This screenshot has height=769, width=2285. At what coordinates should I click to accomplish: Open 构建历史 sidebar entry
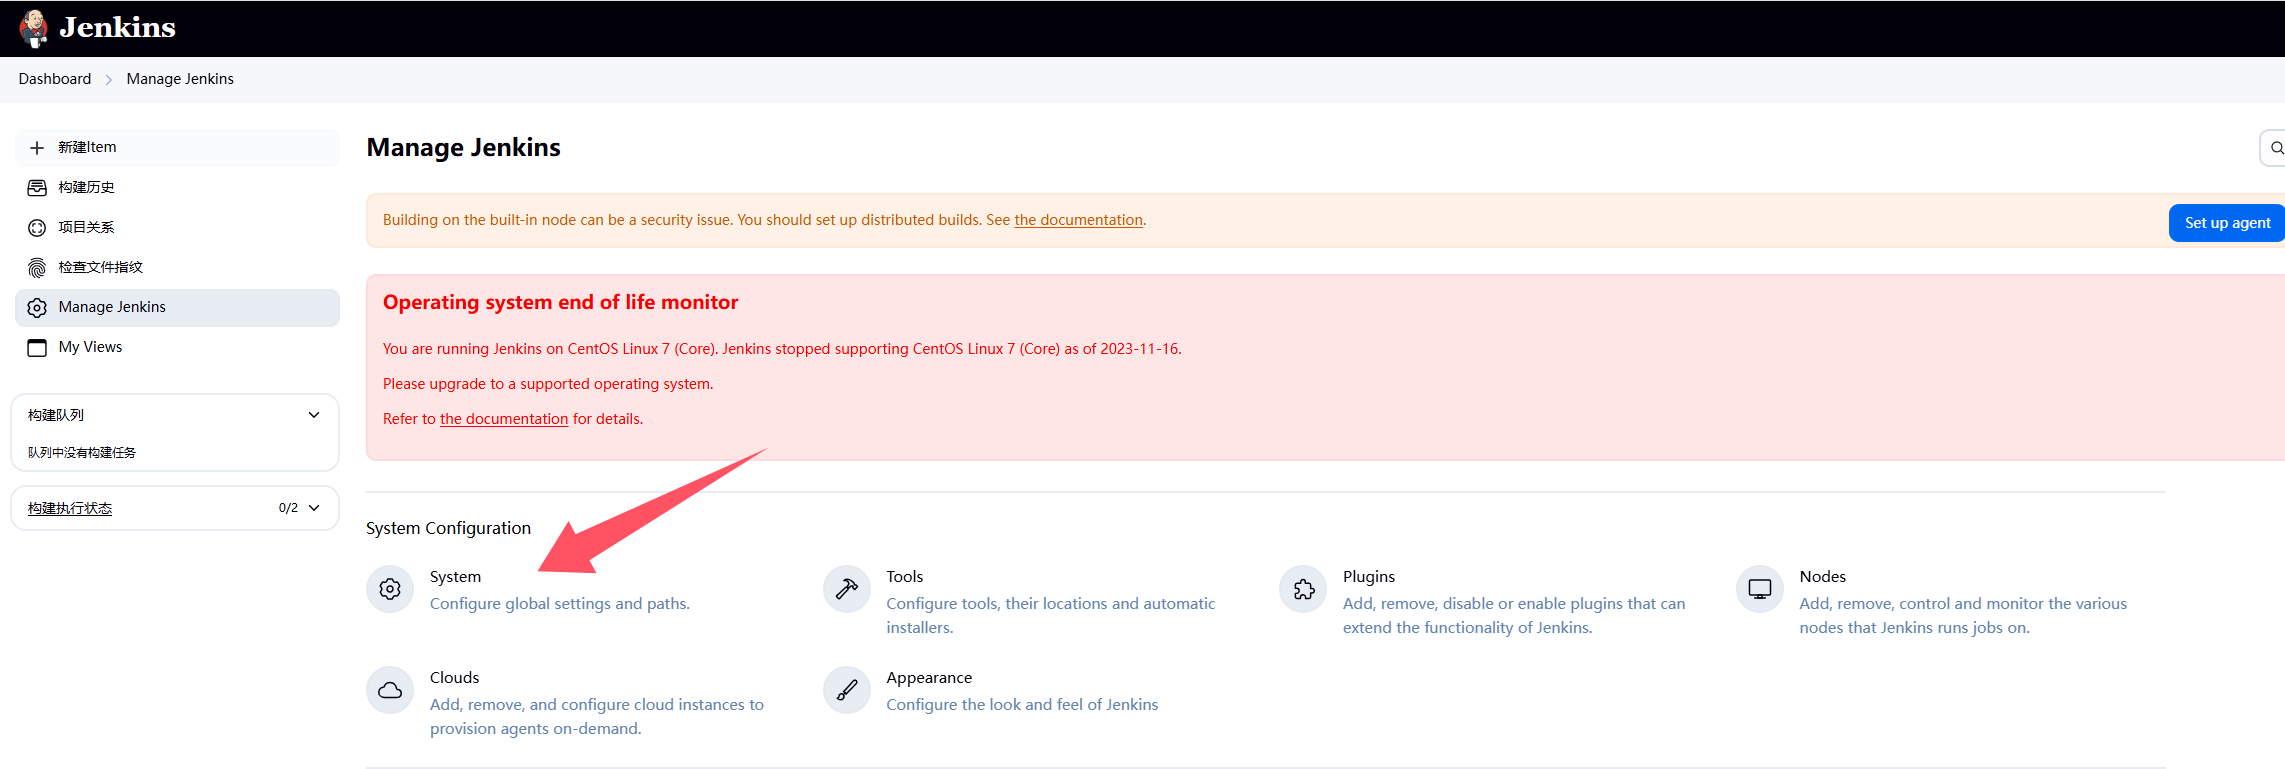177,187
